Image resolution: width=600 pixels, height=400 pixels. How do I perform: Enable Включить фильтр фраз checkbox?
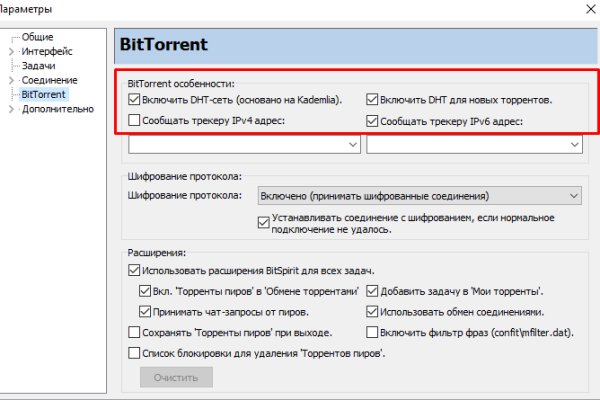coord(374,332)
